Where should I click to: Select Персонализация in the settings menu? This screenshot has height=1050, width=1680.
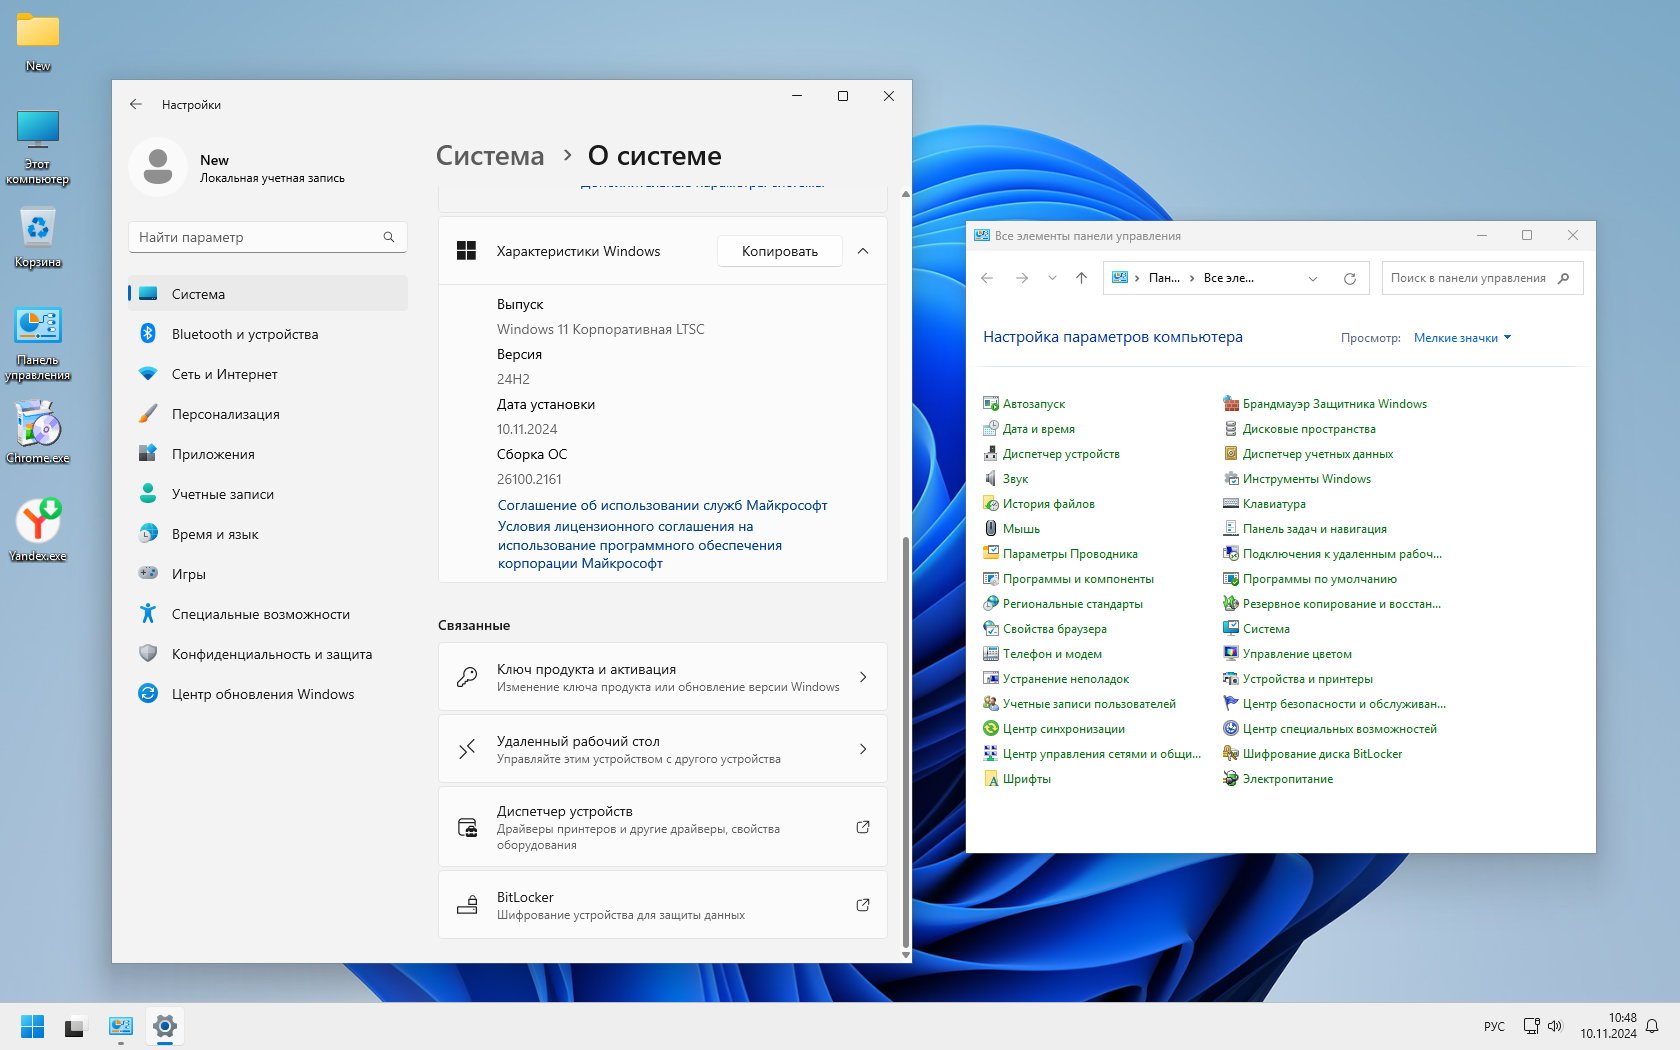225,414
